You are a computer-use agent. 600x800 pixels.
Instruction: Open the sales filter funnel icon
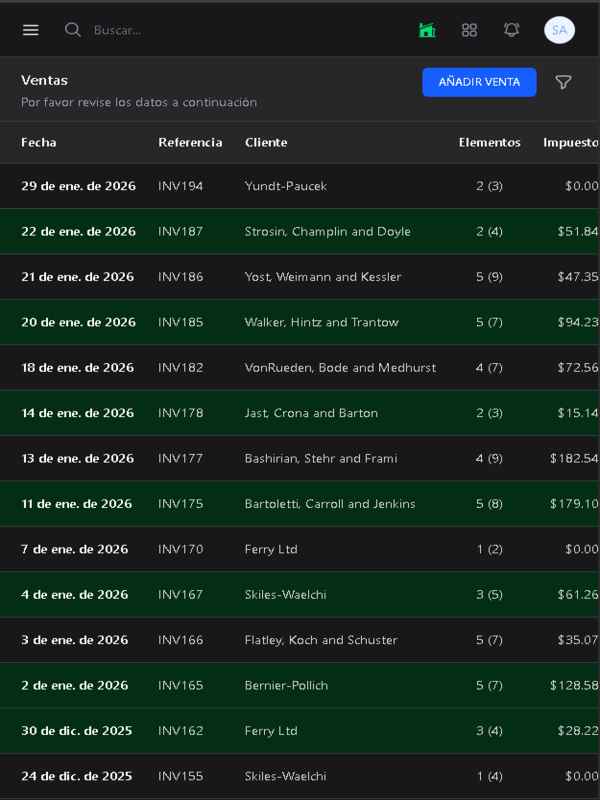[x=564, y=82]
